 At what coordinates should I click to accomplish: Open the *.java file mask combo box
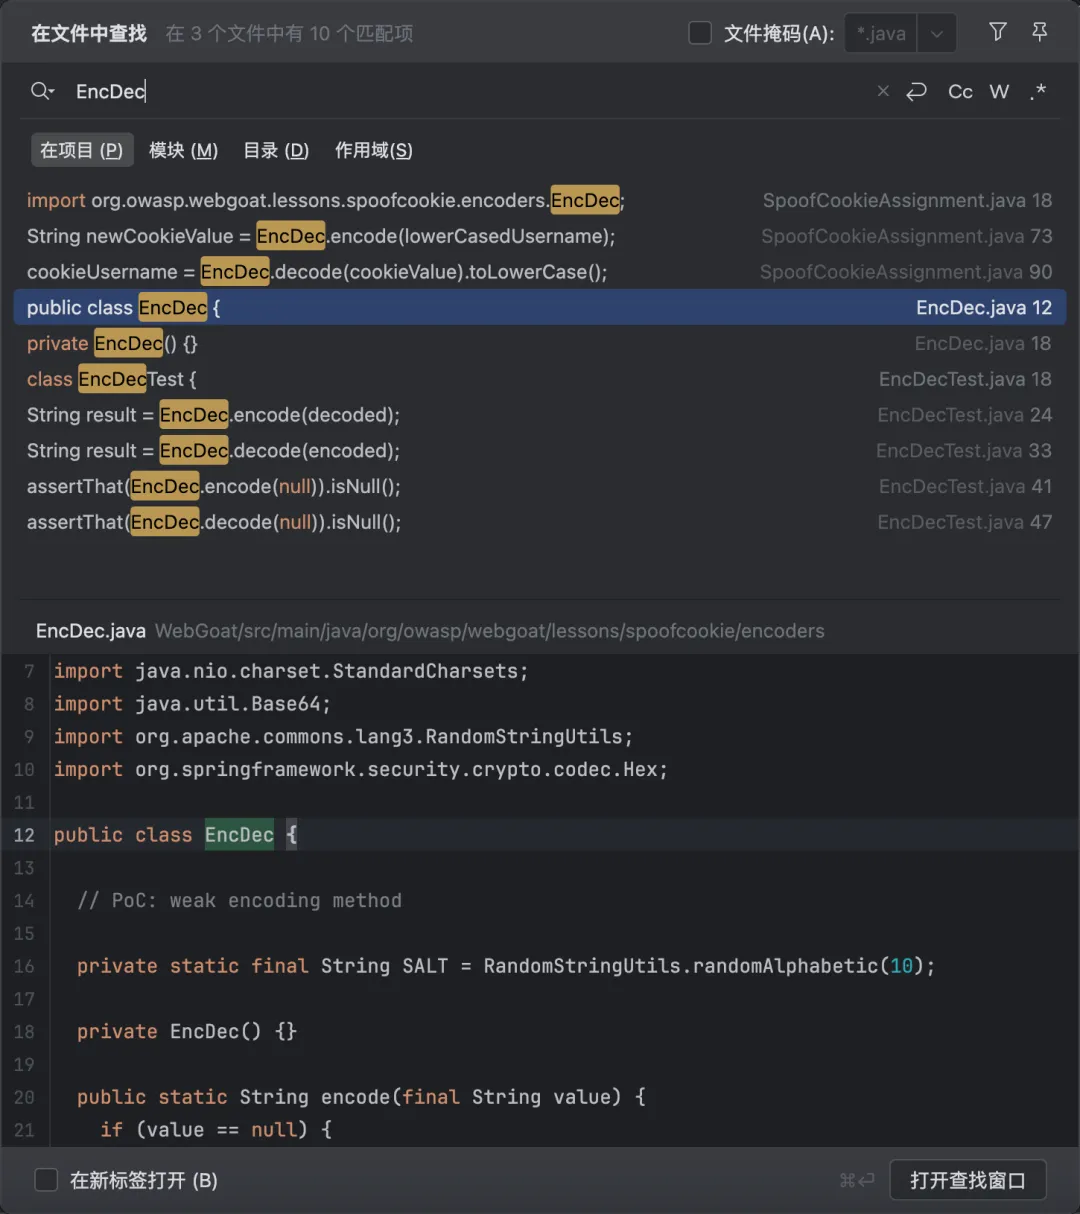coord(881,33)
